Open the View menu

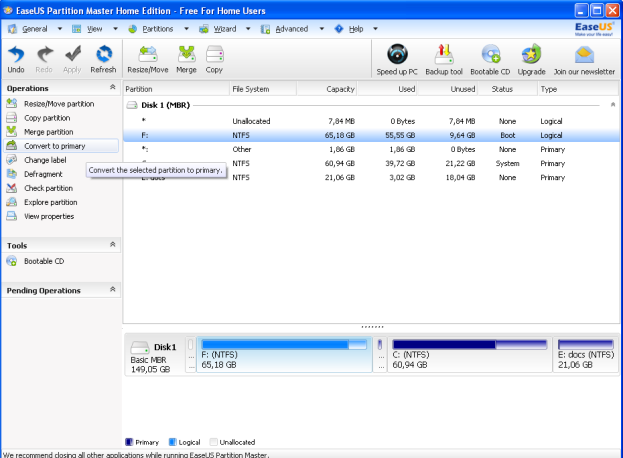(95, 29)
